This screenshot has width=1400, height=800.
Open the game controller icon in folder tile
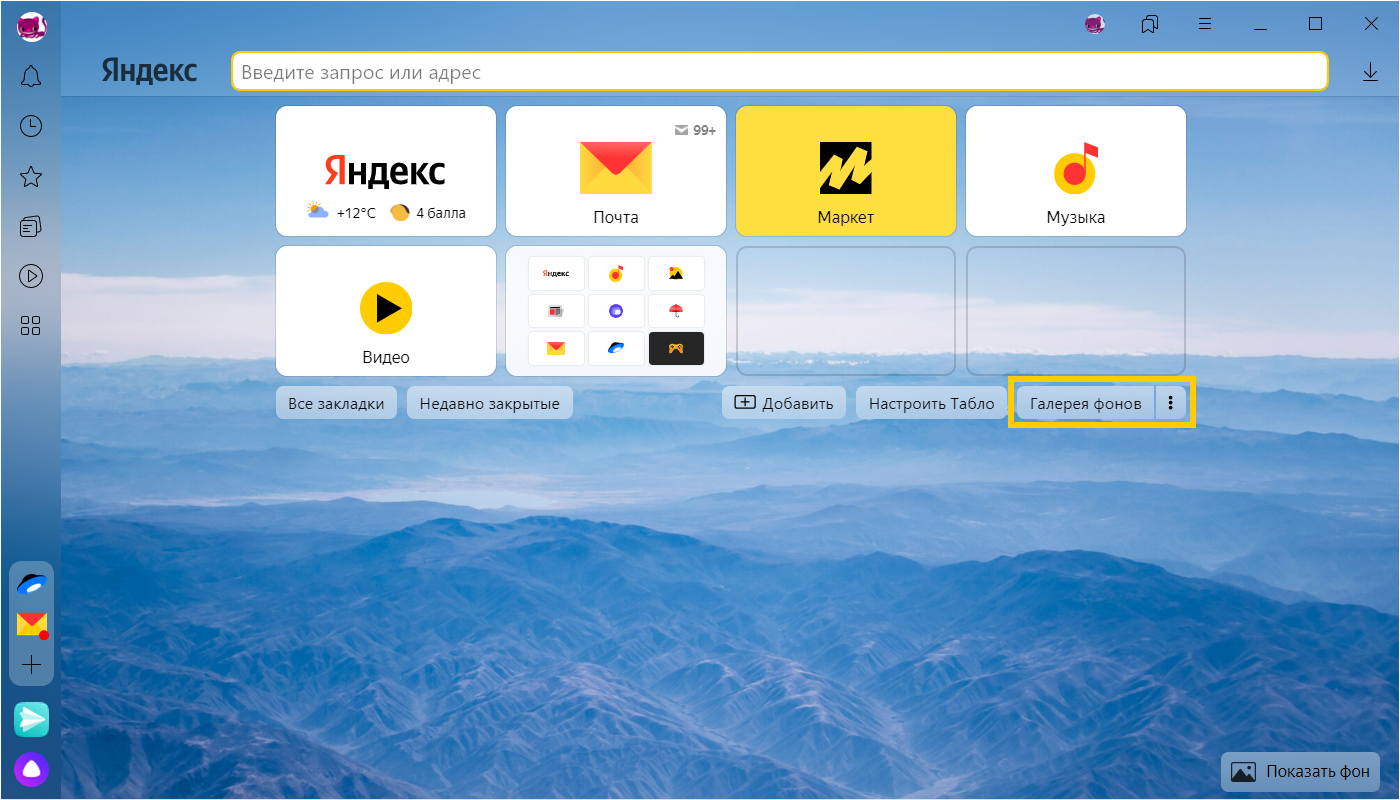[676, 348]
